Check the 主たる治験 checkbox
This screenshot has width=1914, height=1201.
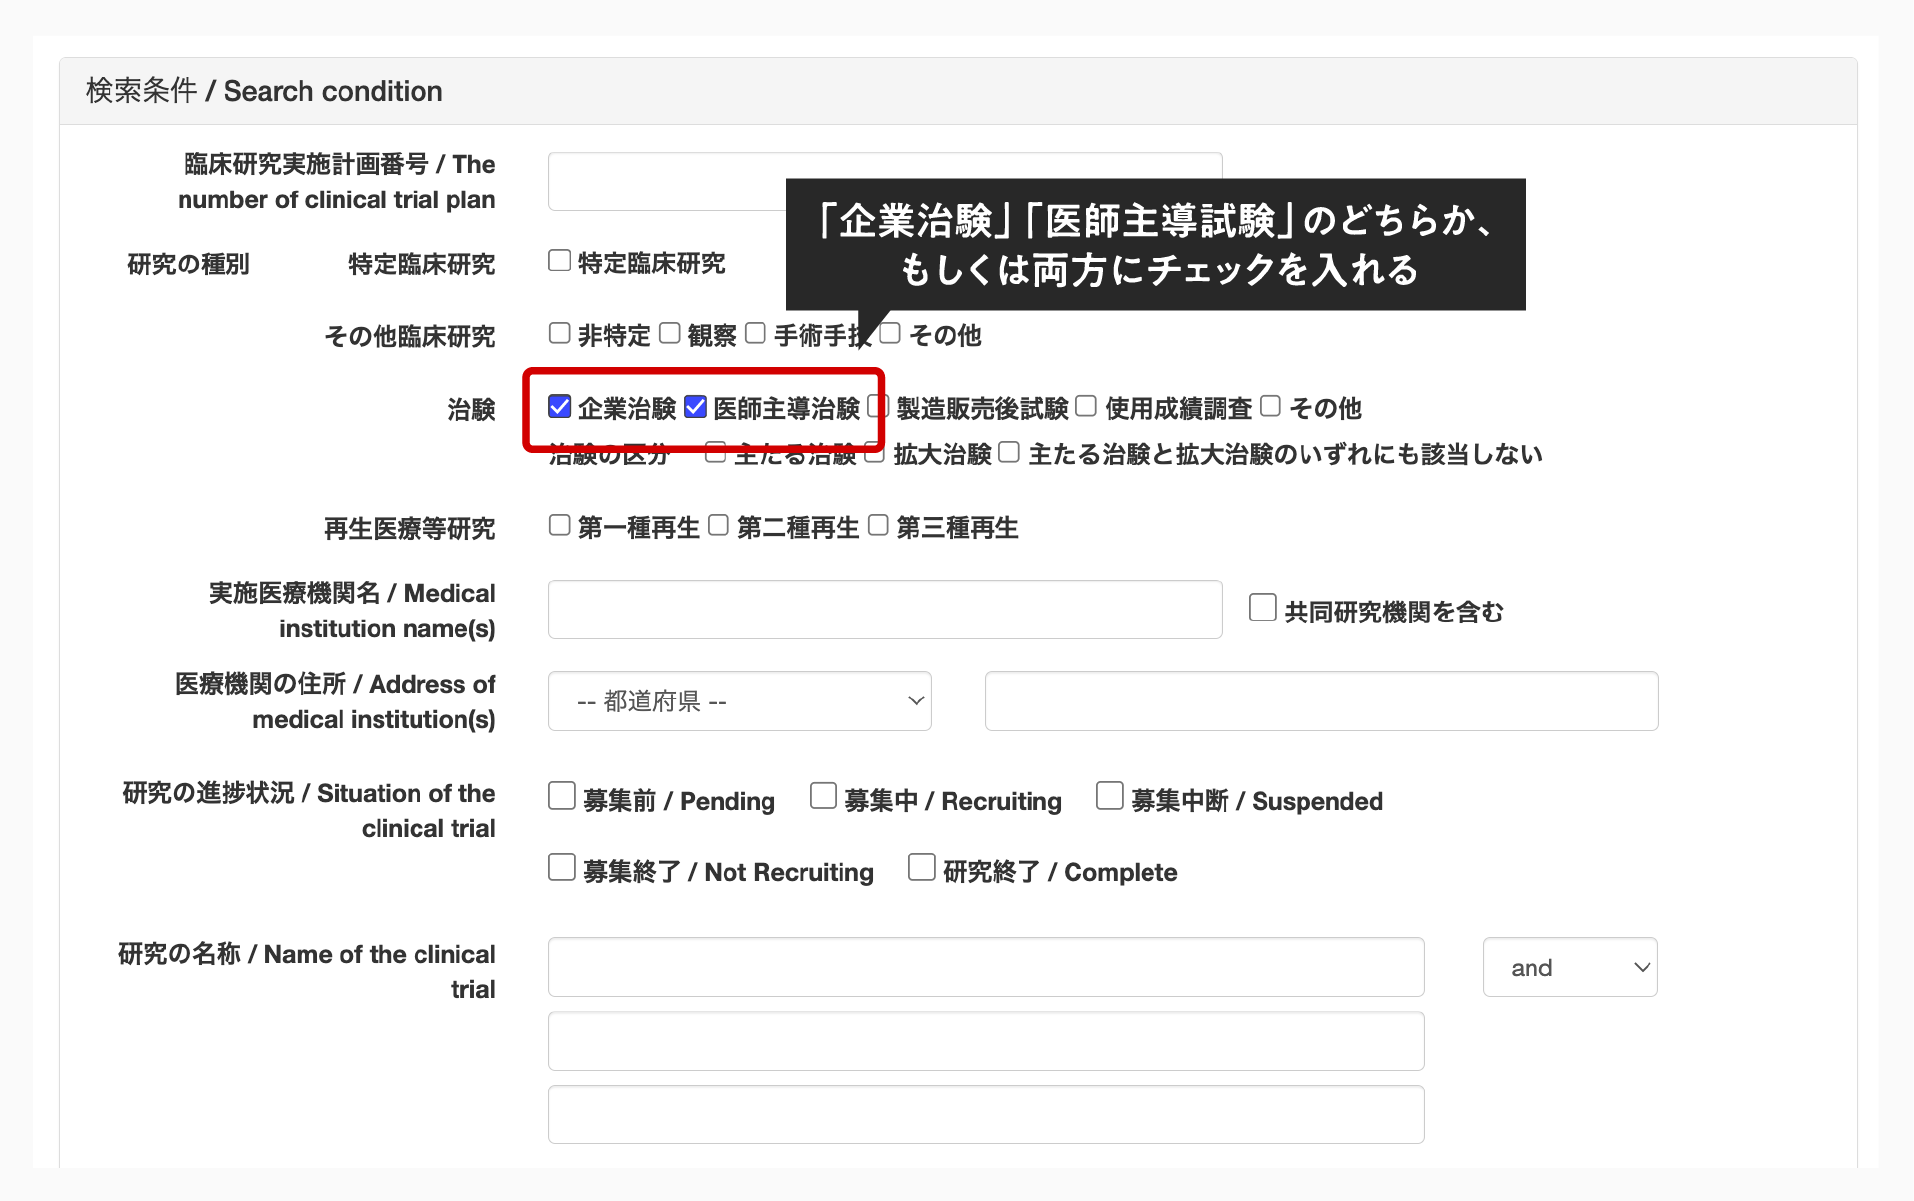coord(716,451)
